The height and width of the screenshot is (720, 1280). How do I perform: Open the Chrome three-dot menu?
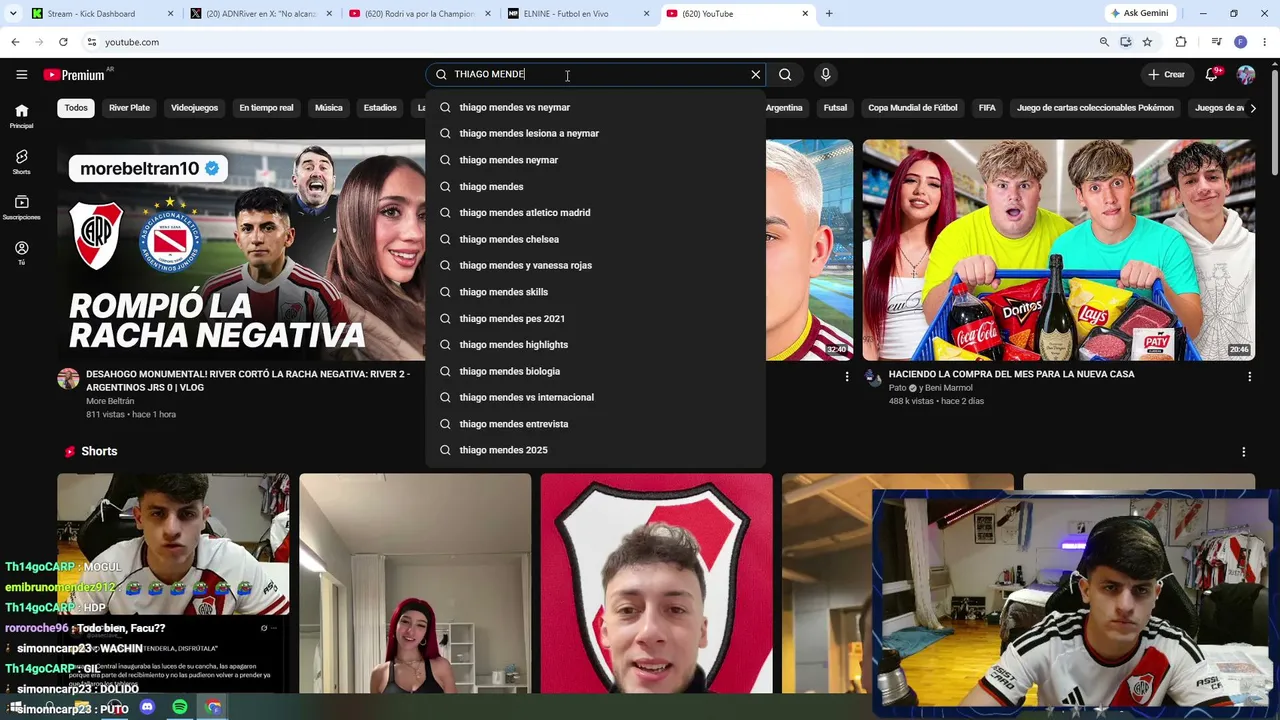point(1264,42)
